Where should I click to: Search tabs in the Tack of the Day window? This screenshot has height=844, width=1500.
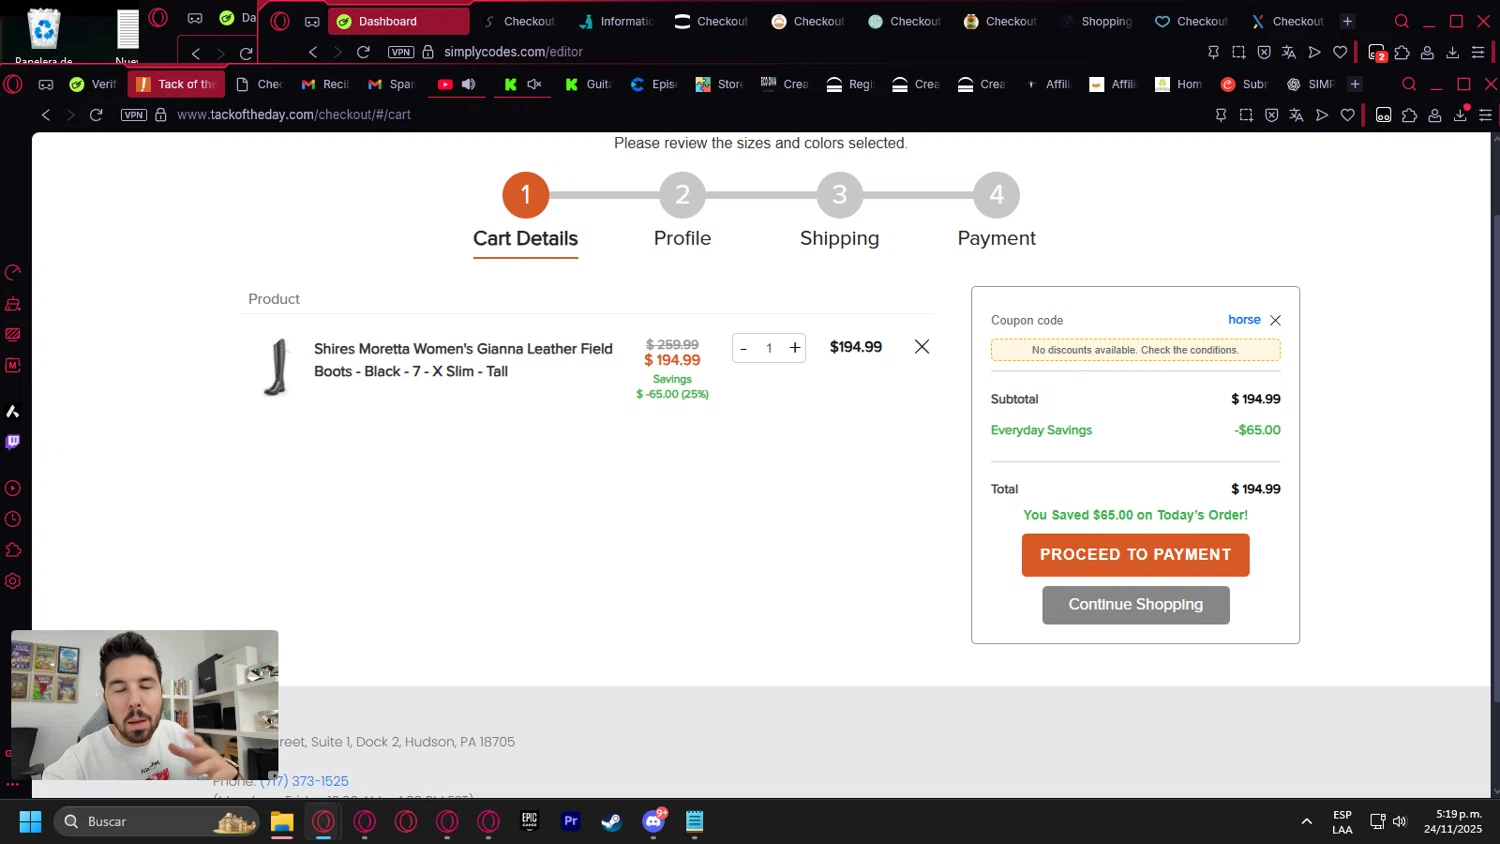click(1409, 84)
